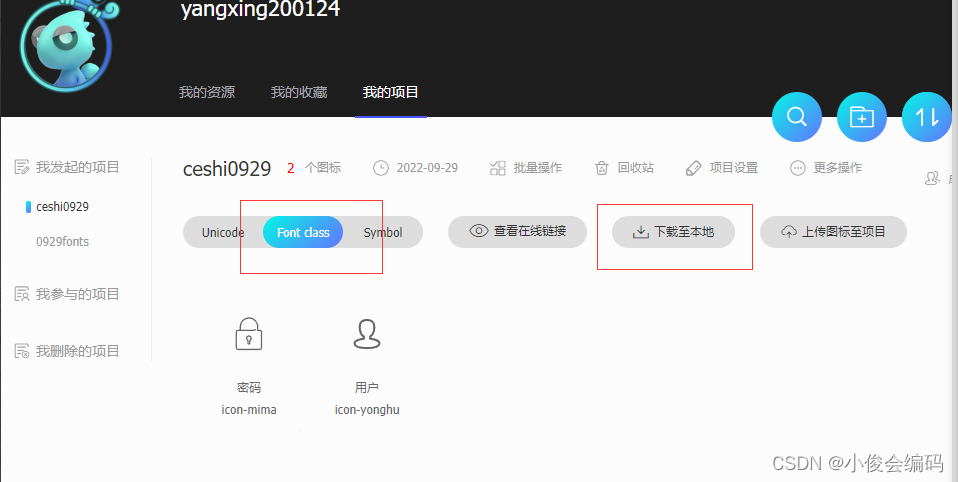The image size is (958, 482).
Task: Click the 2022-09-29 date text
Action: [x=427, y=167]
